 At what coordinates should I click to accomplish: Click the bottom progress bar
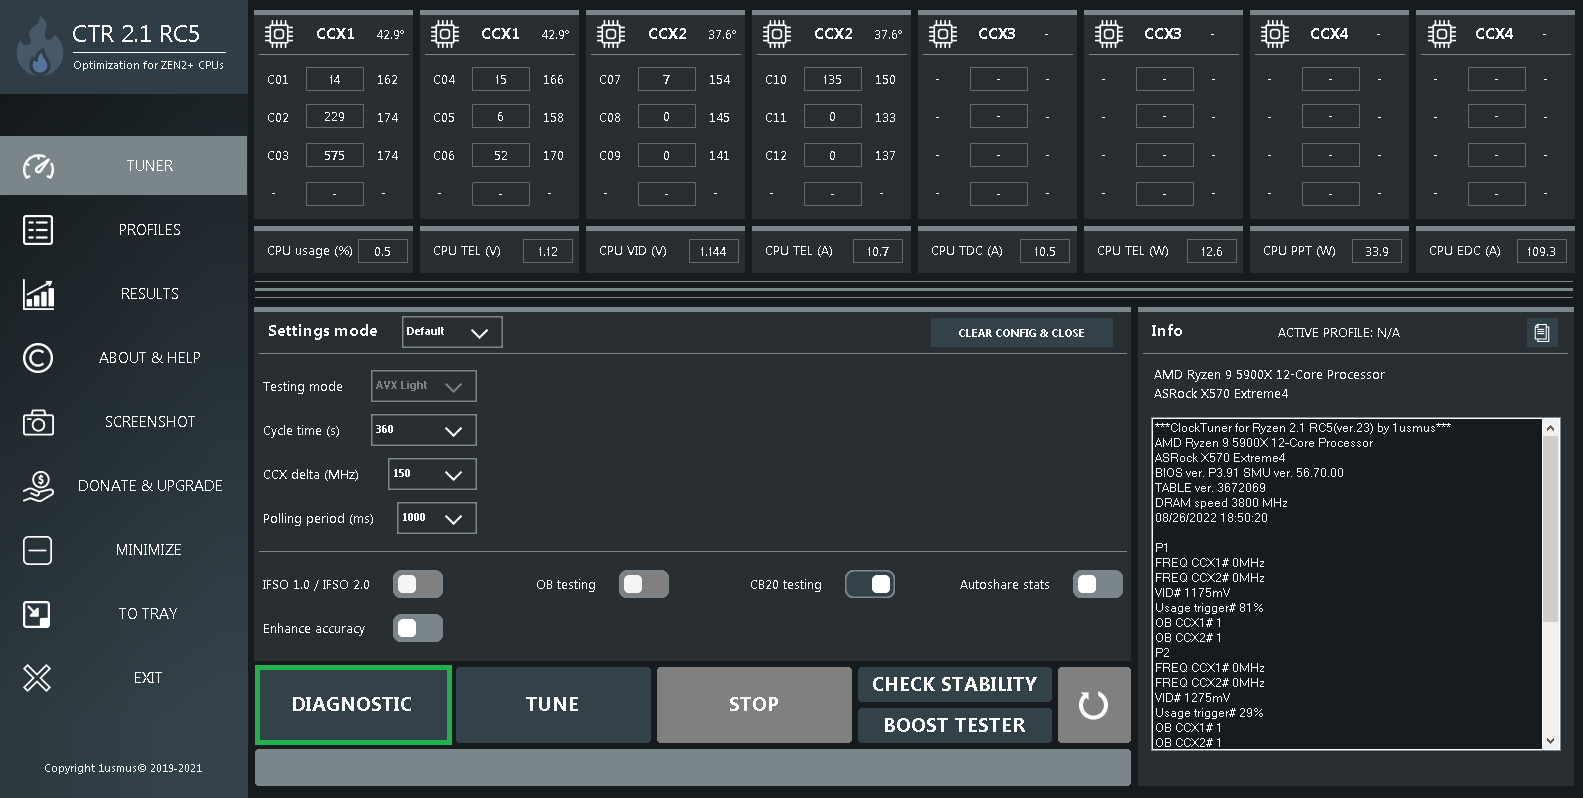pyautogui.click(x=693, y=768)
